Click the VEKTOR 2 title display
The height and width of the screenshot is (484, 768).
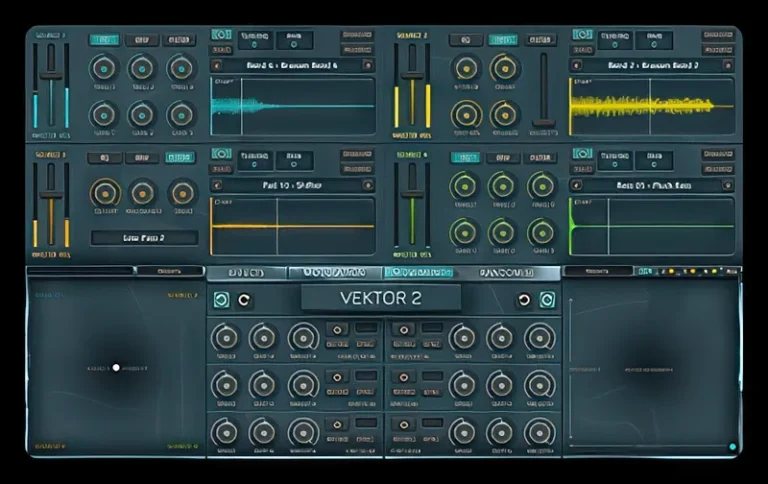click(x=381, y=298)
